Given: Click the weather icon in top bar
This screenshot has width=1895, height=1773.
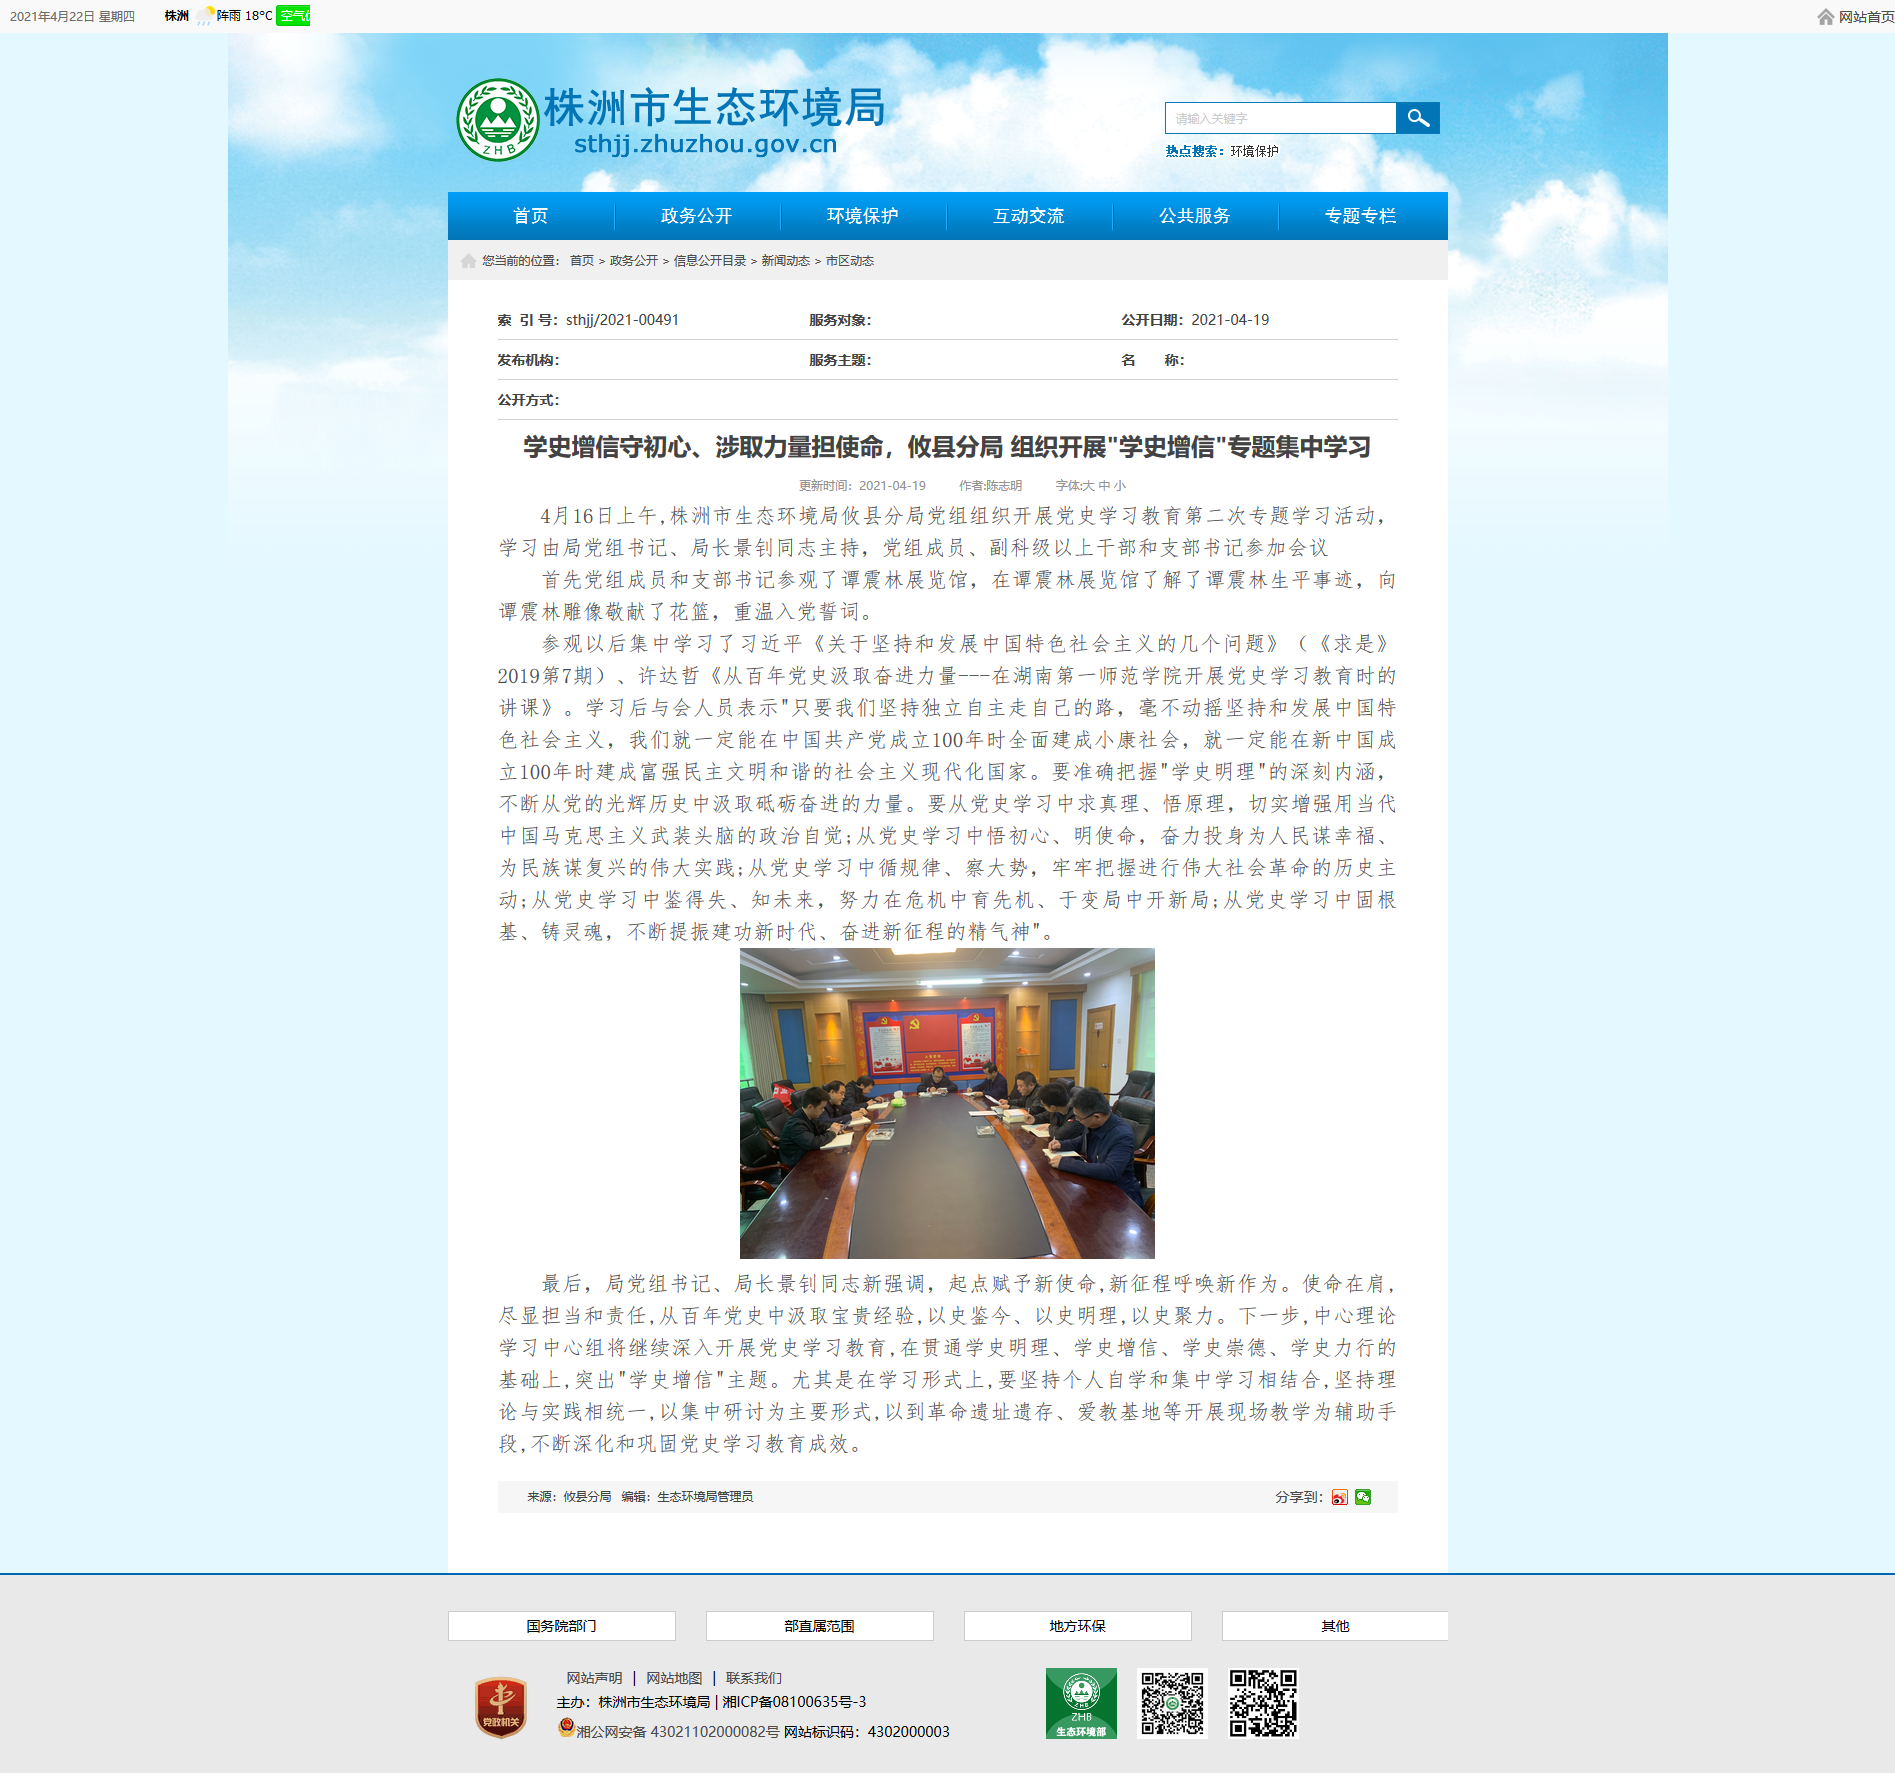Looking at the screenshot, I should click(205, 16).
